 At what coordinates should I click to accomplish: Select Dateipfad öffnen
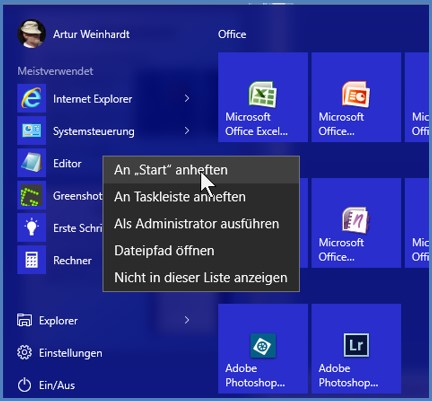201,251
